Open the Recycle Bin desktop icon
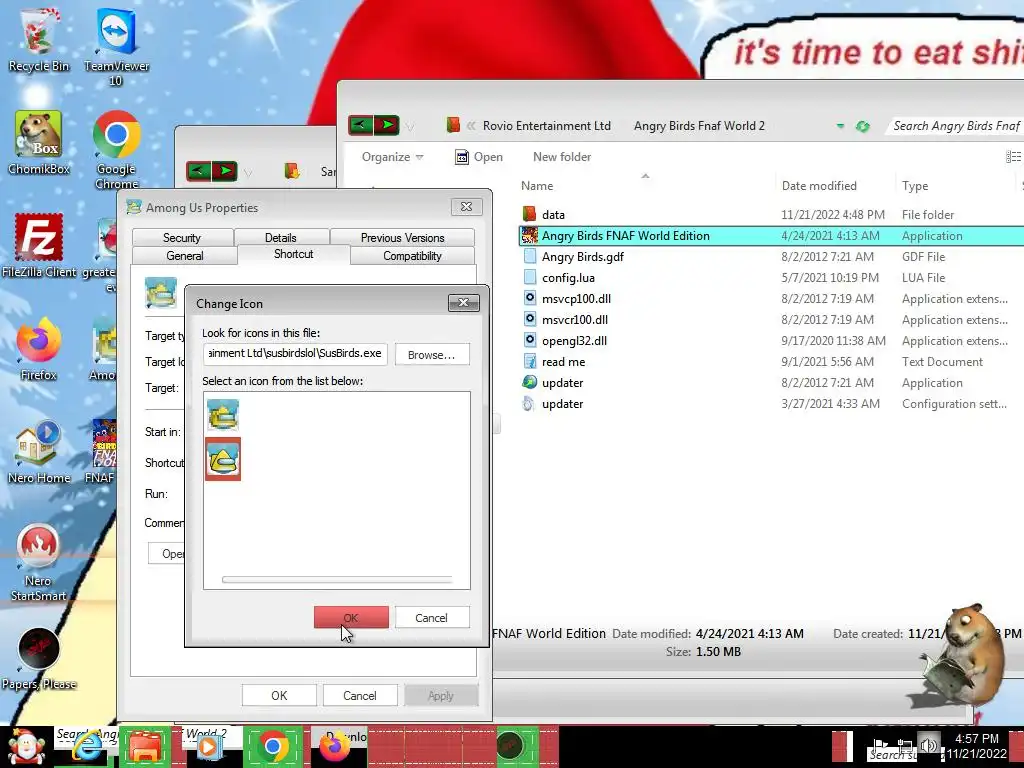The height and width of the screenshot is (768, 1024). click(39, 39)
